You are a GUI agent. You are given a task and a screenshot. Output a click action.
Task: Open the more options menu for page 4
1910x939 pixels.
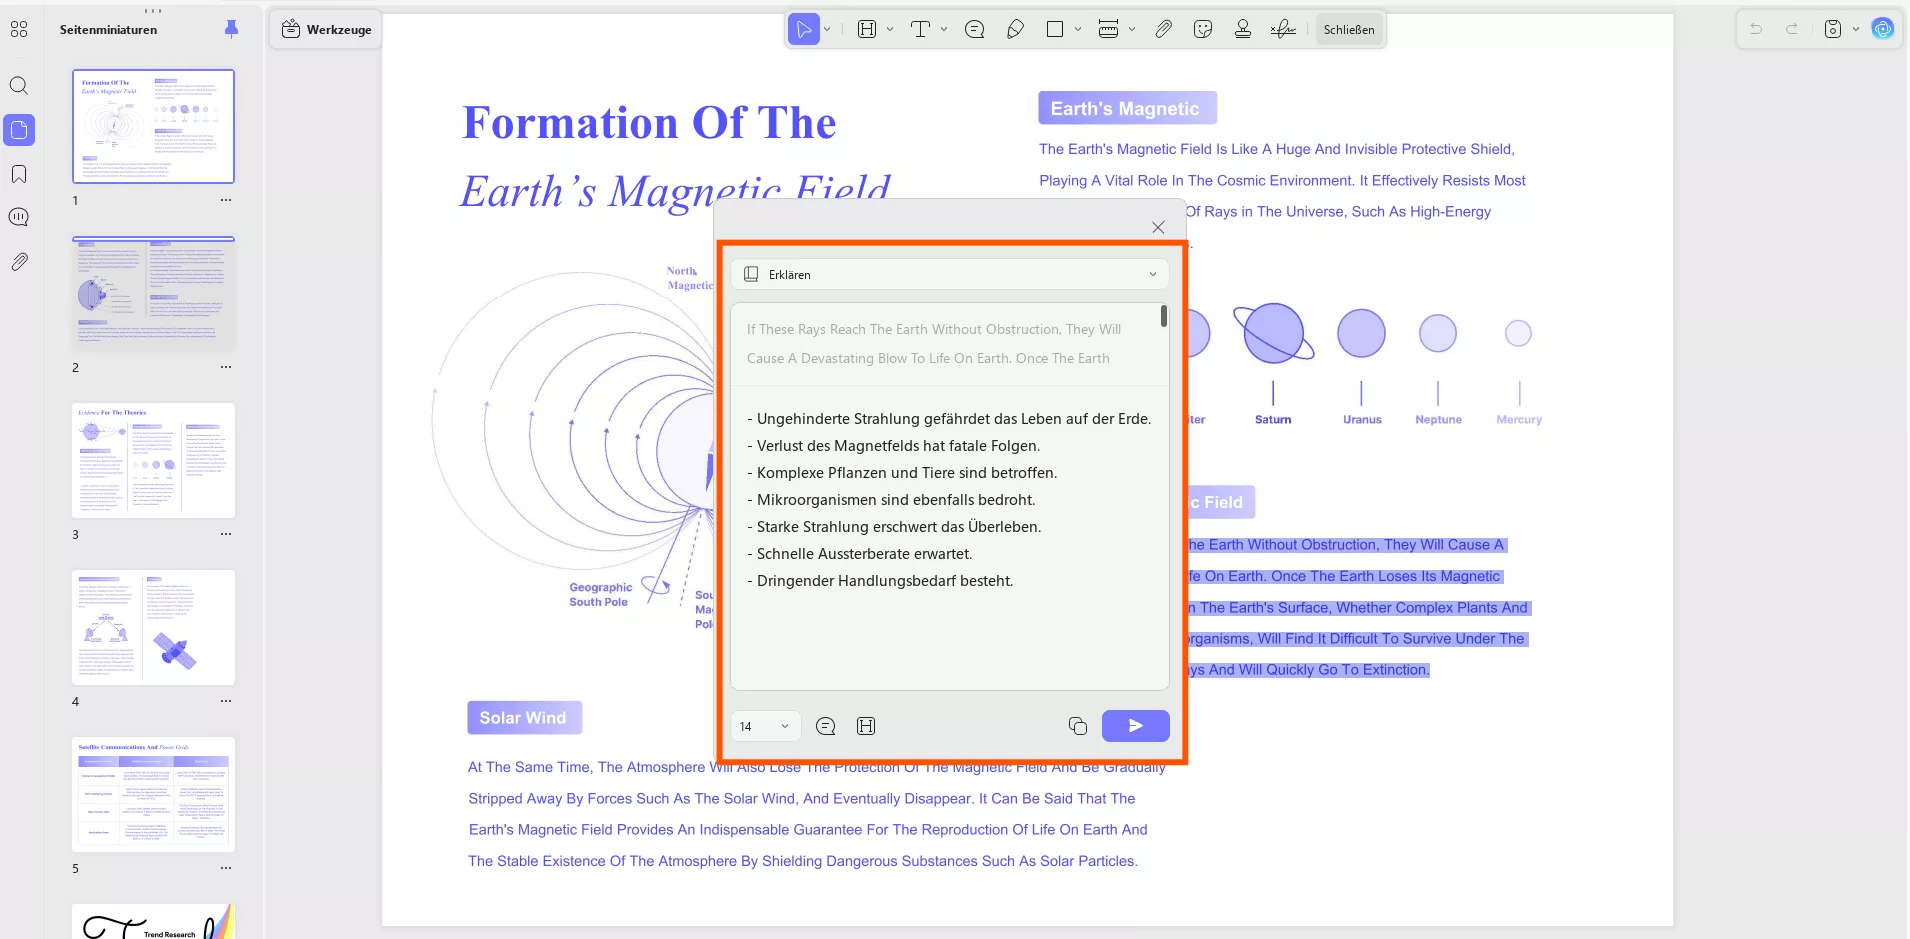[226, 702]
